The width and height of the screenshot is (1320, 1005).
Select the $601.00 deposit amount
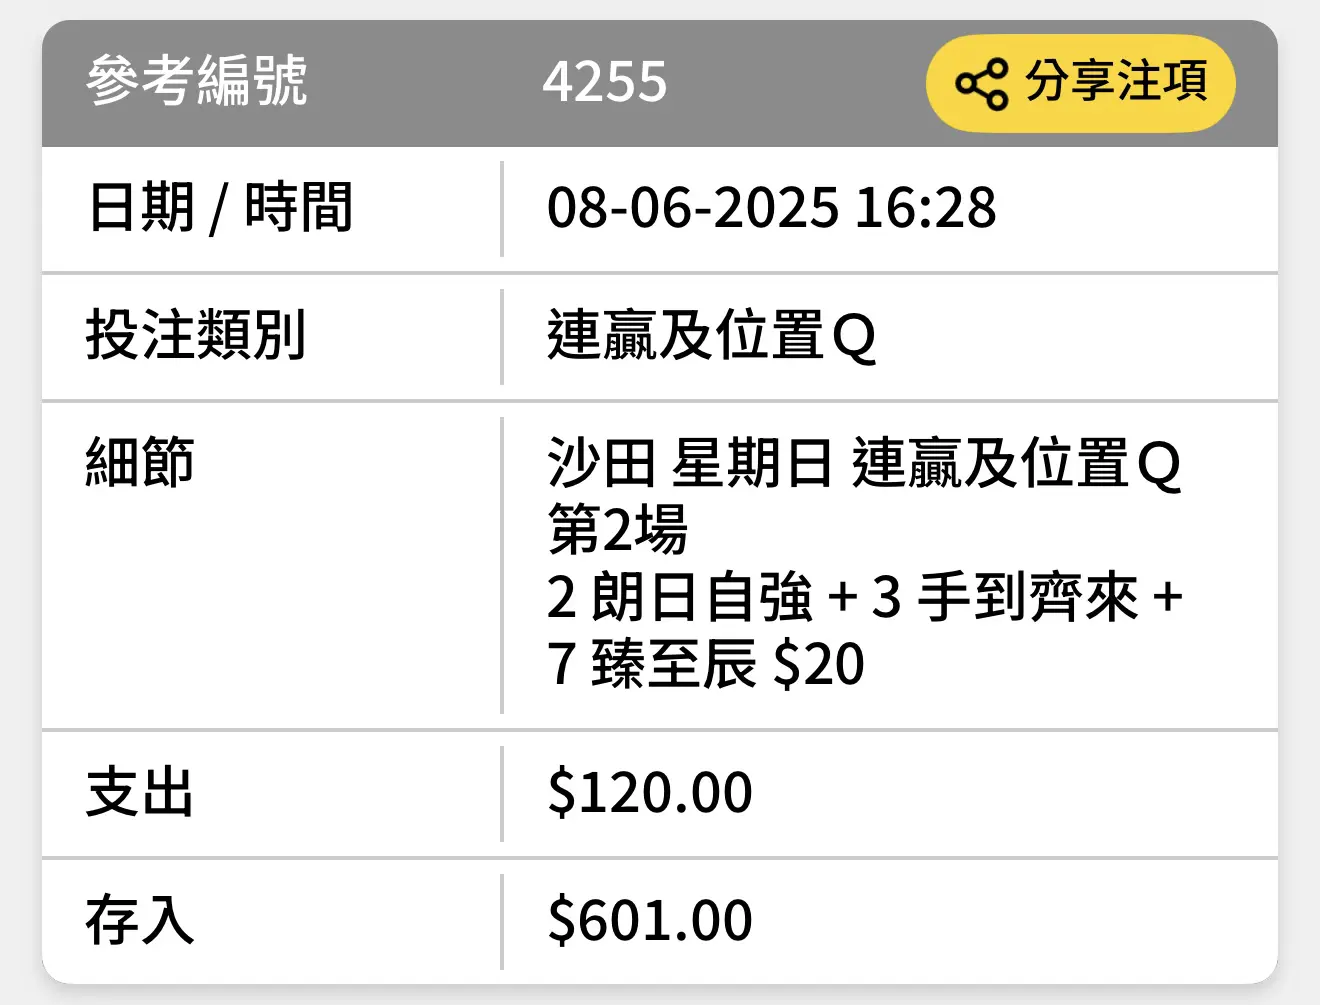pos(650,920)
